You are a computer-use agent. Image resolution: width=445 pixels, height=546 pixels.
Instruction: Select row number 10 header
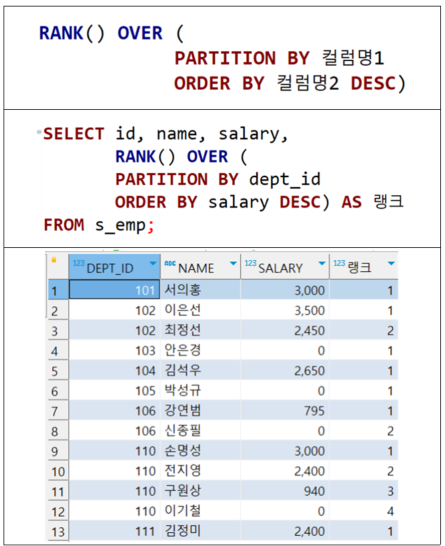[58, 471]
